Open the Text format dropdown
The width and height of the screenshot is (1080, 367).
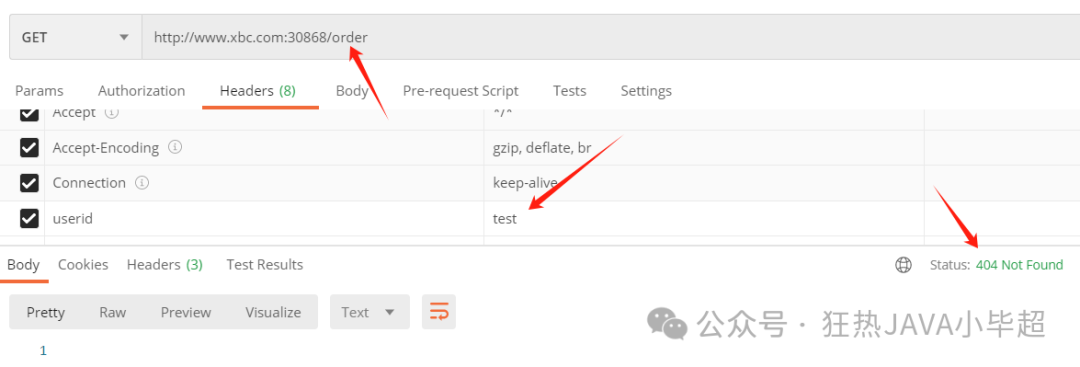pos(369,312)
